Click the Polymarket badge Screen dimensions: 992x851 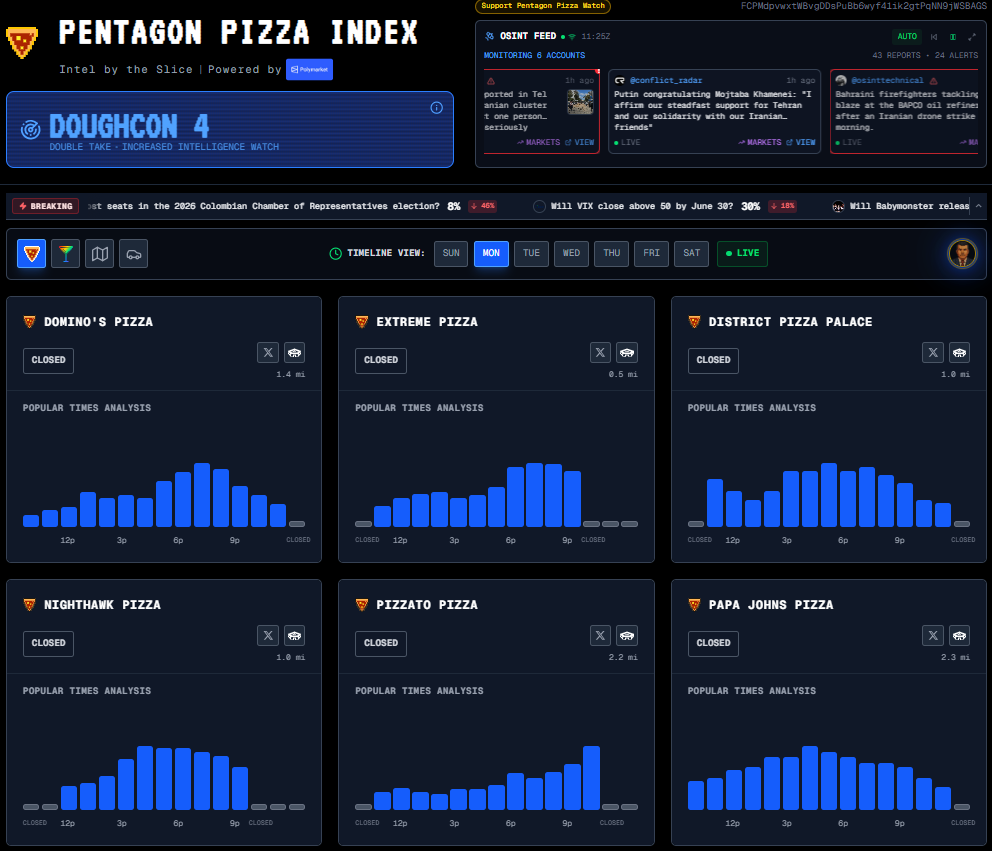[309, 70]
